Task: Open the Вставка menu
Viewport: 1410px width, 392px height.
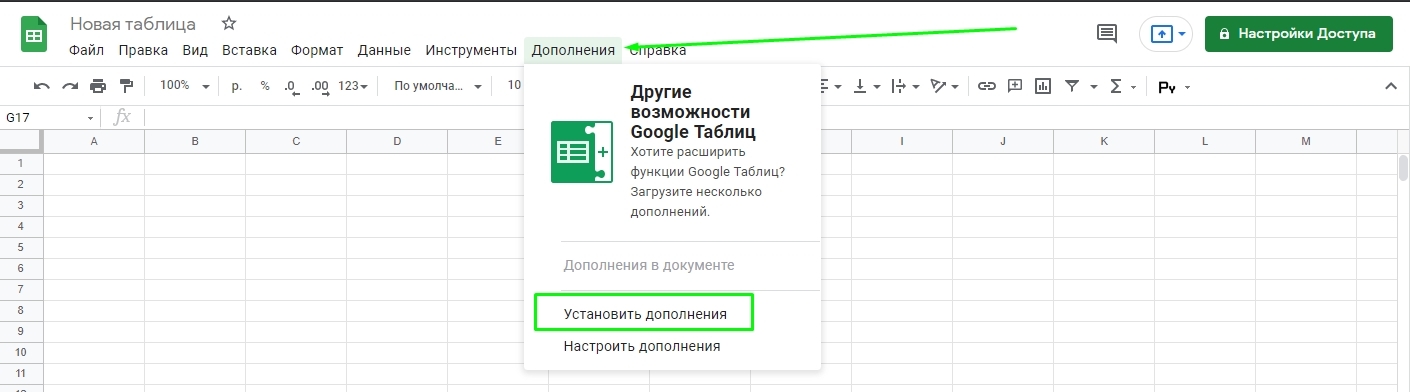Action: coord(249,50)
